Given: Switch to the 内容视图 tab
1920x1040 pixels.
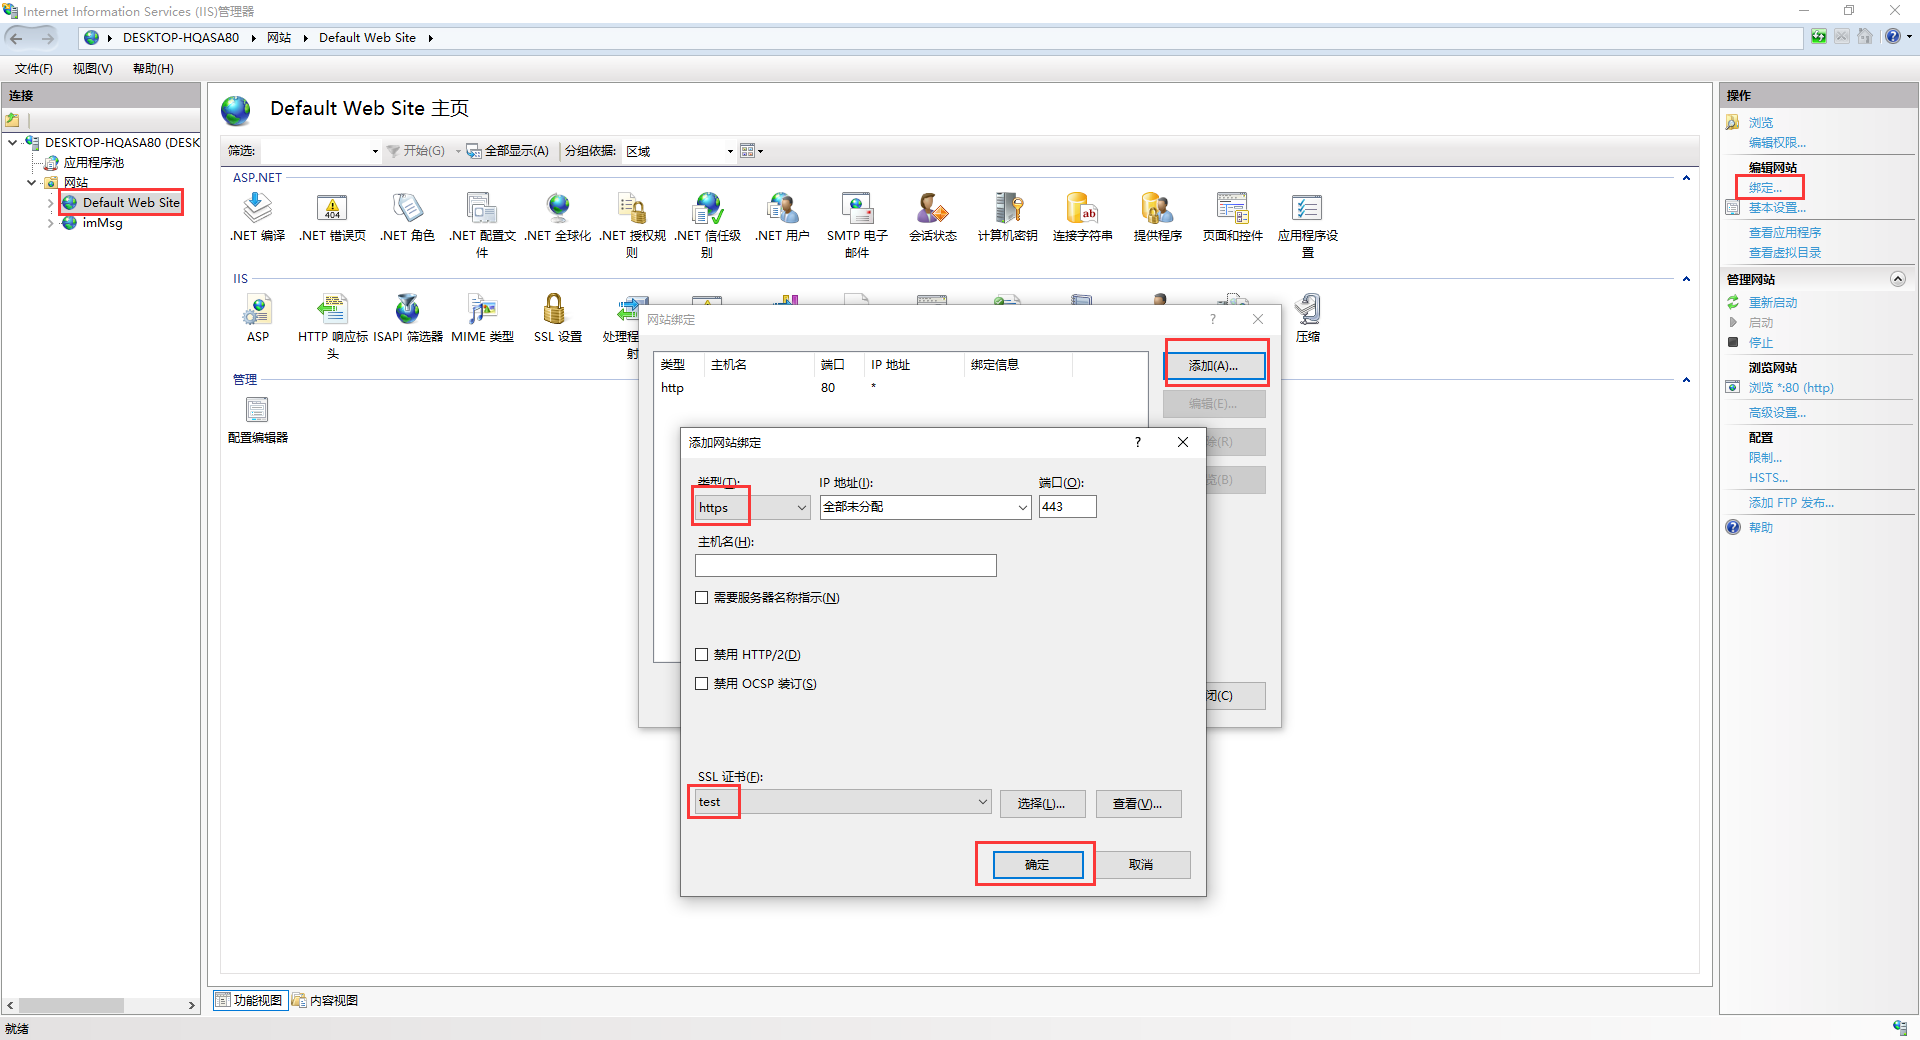Looking at the screenshot, I should 326,1001.
